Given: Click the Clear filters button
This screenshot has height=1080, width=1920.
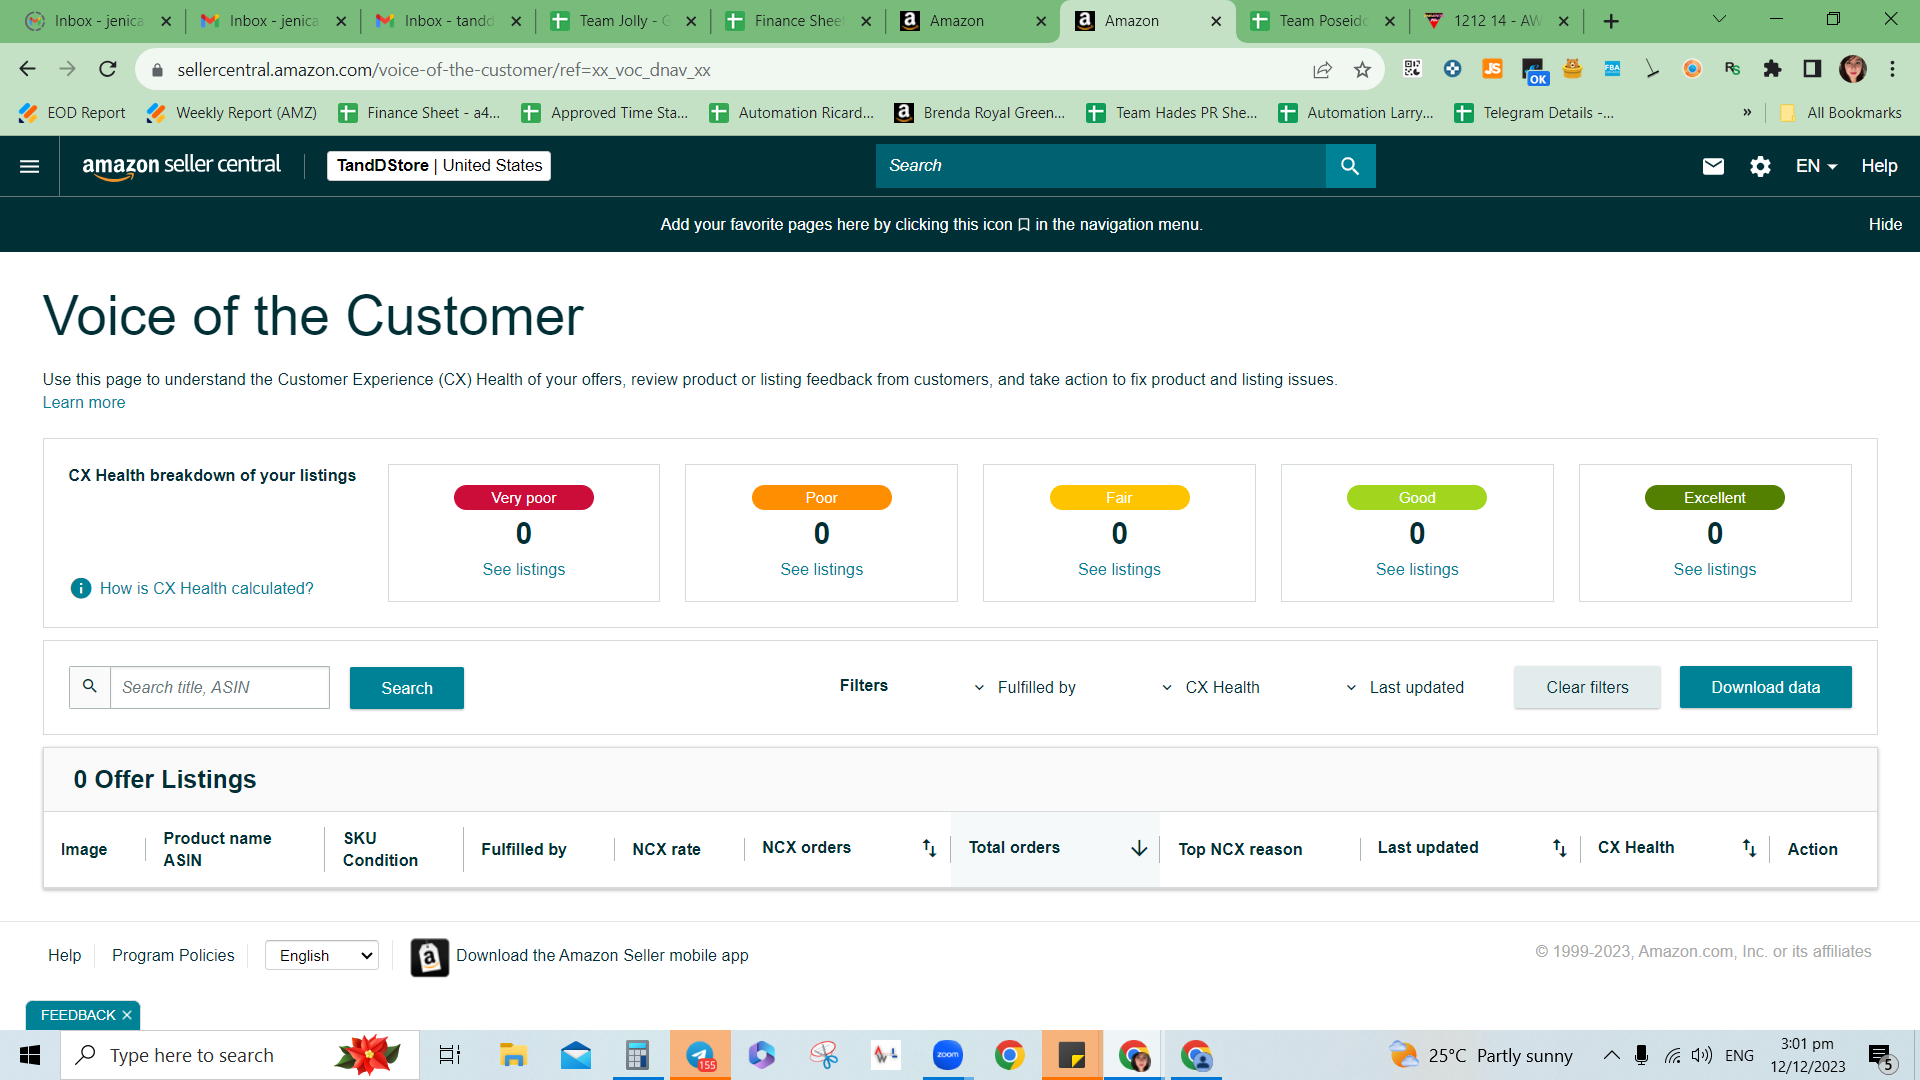Looking at the screenshot, I should (x=1587, y=687).
